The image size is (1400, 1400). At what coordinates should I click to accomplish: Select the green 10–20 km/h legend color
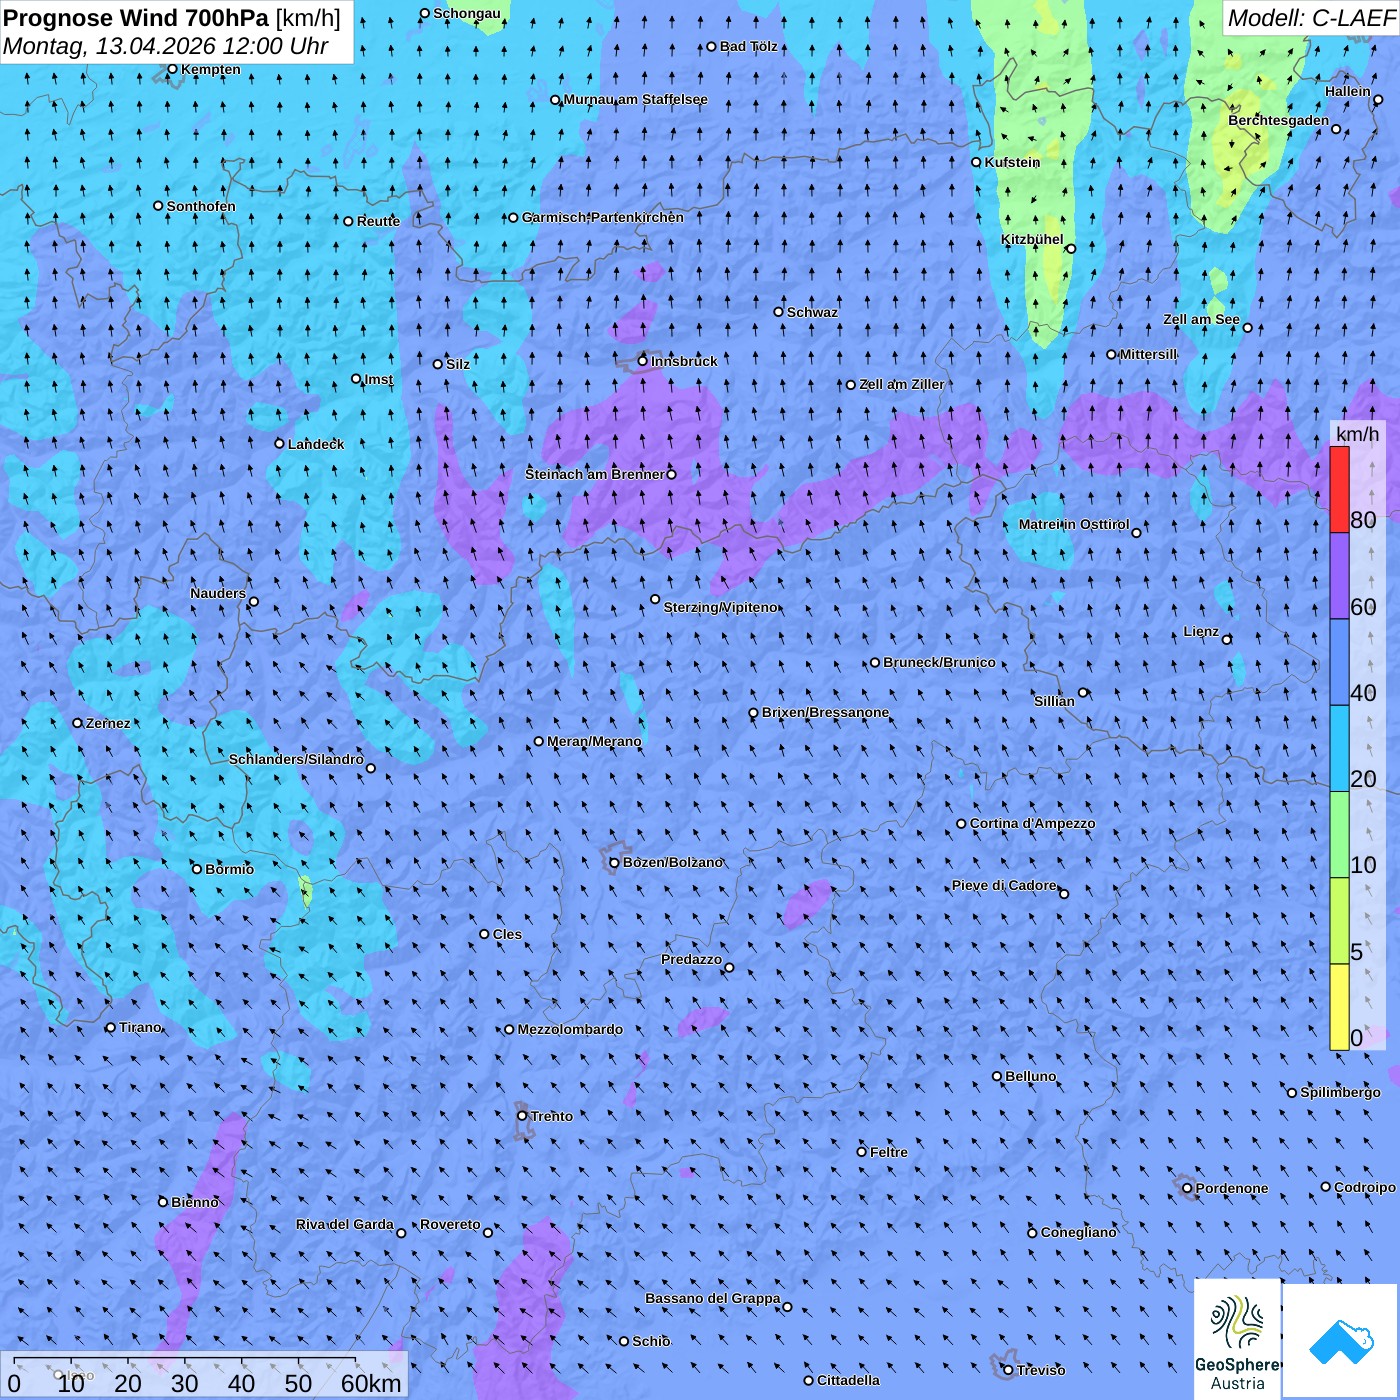tap(1339, 835)
